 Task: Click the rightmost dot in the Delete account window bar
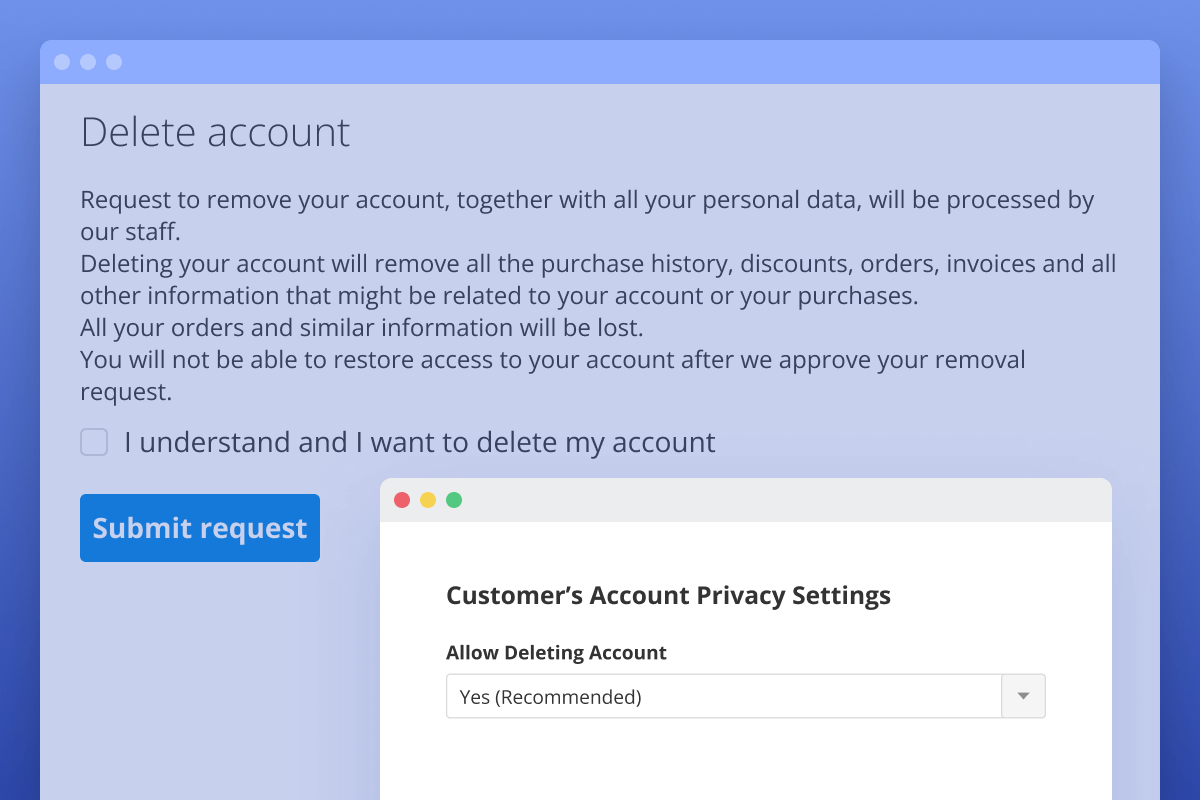[114, 62]
